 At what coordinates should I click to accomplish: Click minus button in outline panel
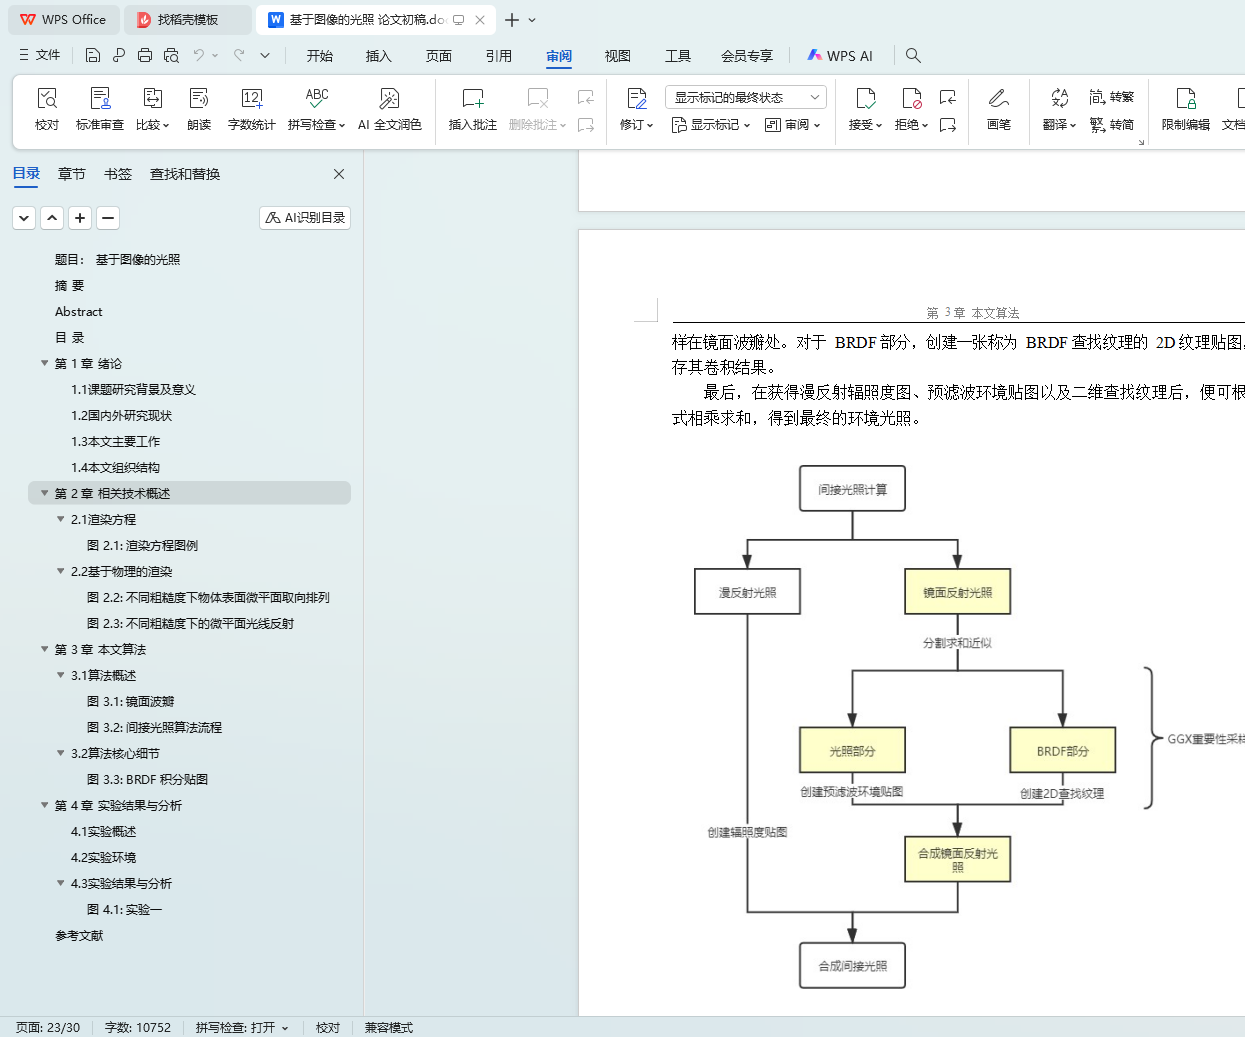point(109,217)
